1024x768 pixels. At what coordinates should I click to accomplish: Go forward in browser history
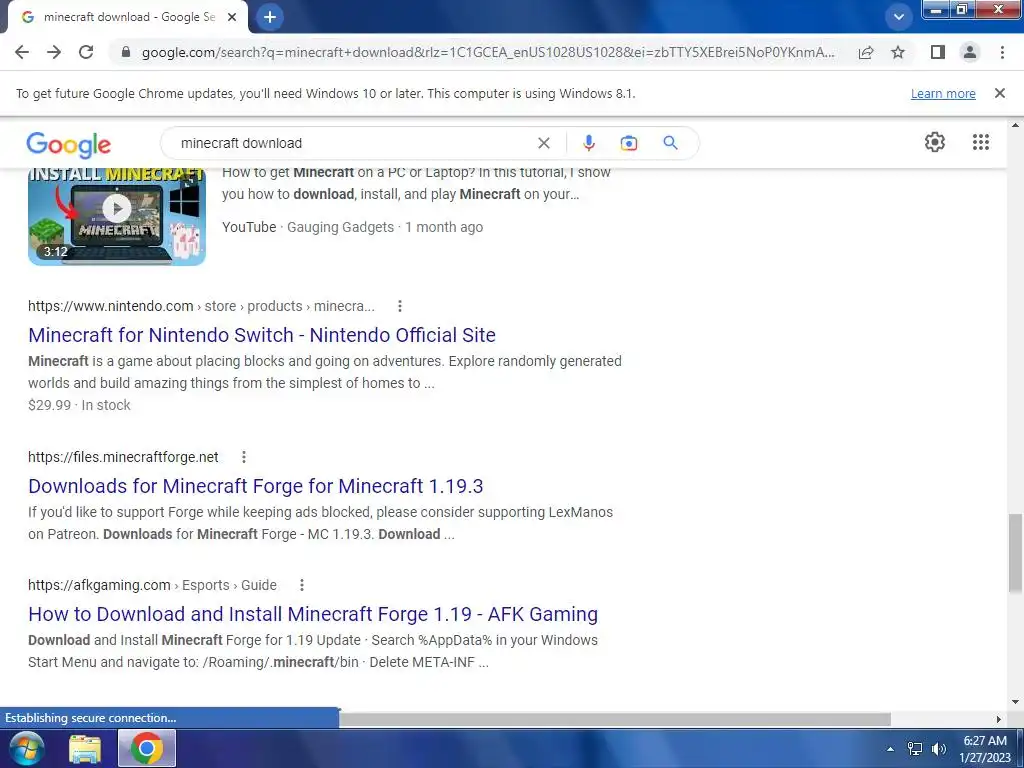click(54, 52)
